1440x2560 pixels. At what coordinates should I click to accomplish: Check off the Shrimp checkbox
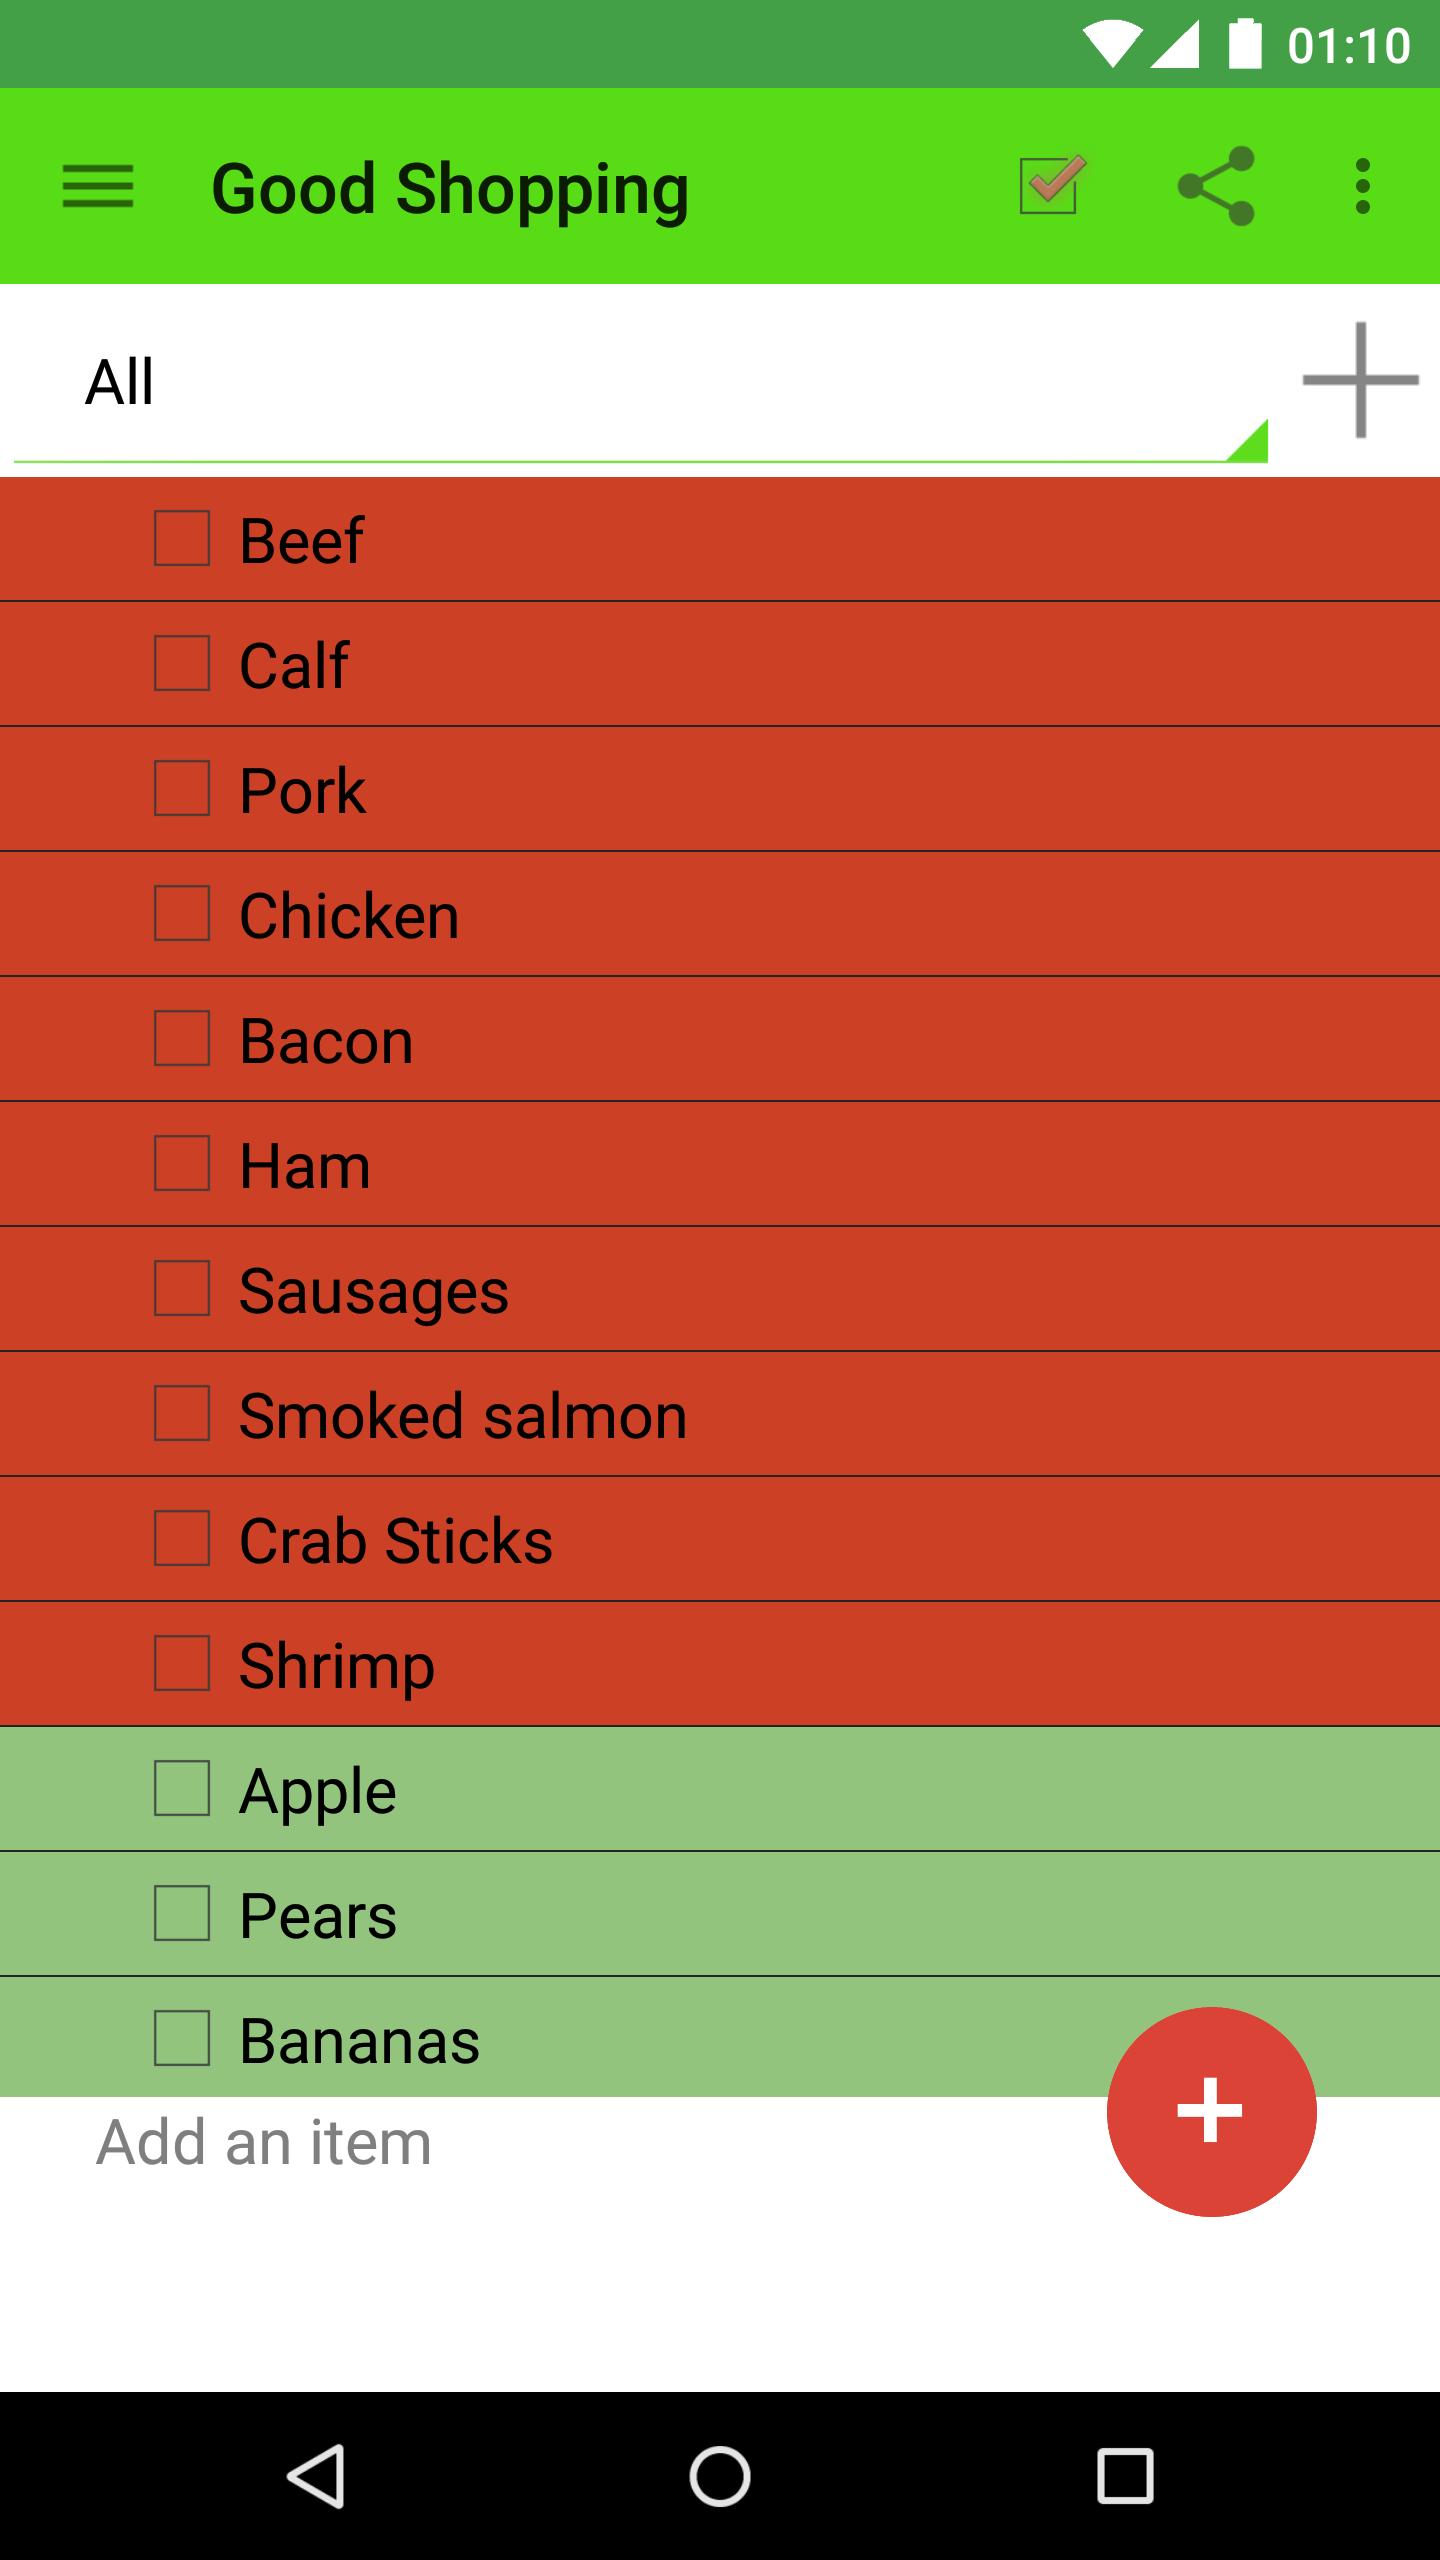(182, 1663)
